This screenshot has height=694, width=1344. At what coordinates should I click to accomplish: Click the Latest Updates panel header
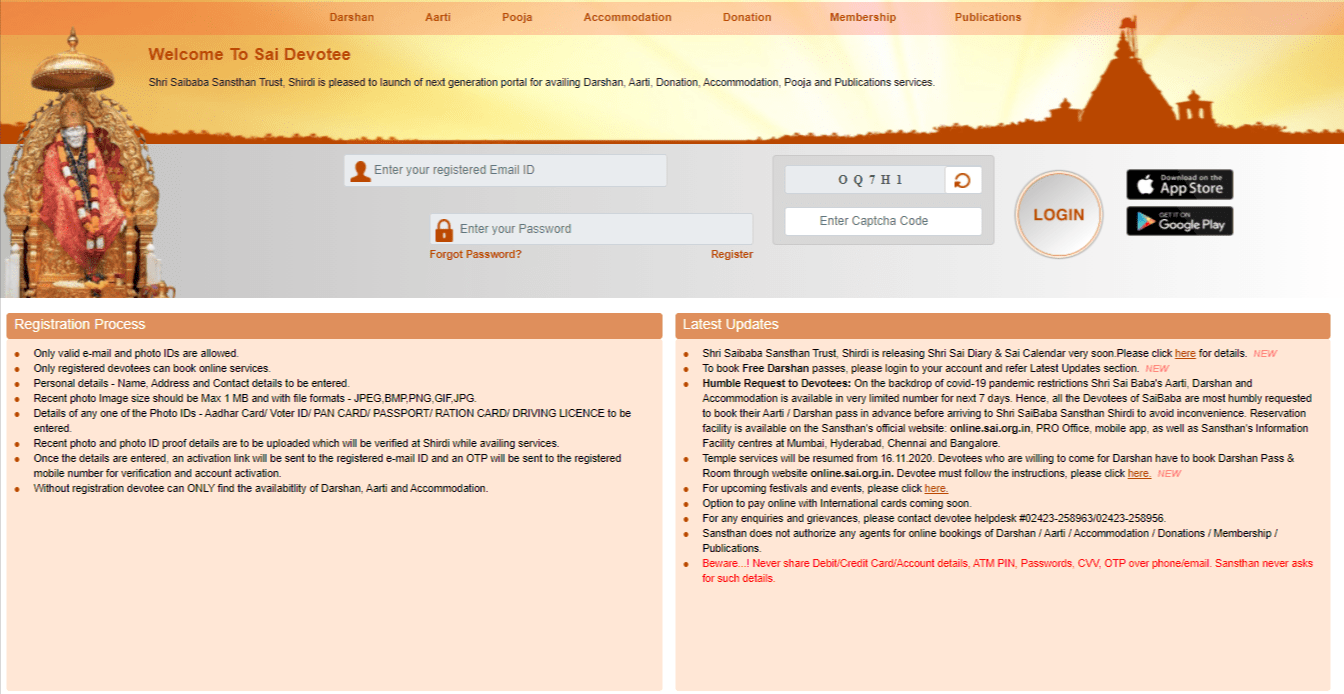[1003, 325]
